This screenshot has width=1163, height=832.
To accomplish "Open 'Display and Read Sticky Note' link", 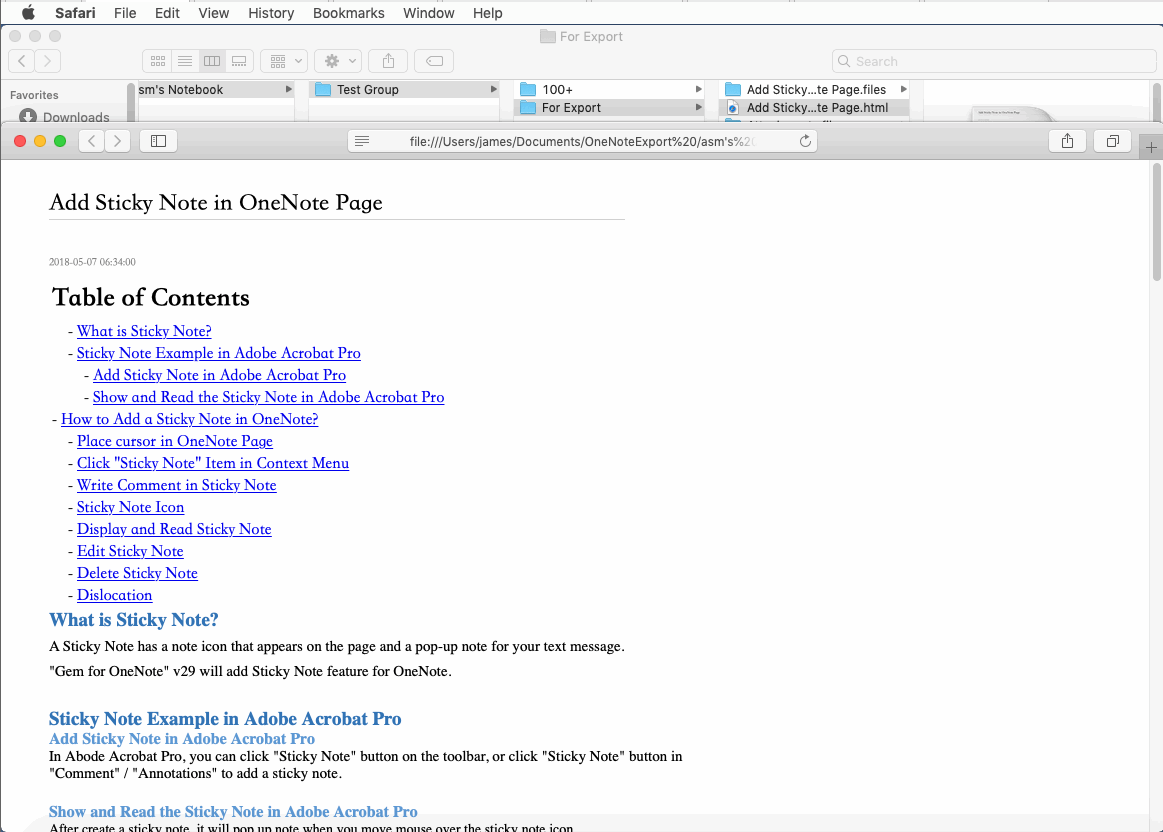I will coord(174,529).
